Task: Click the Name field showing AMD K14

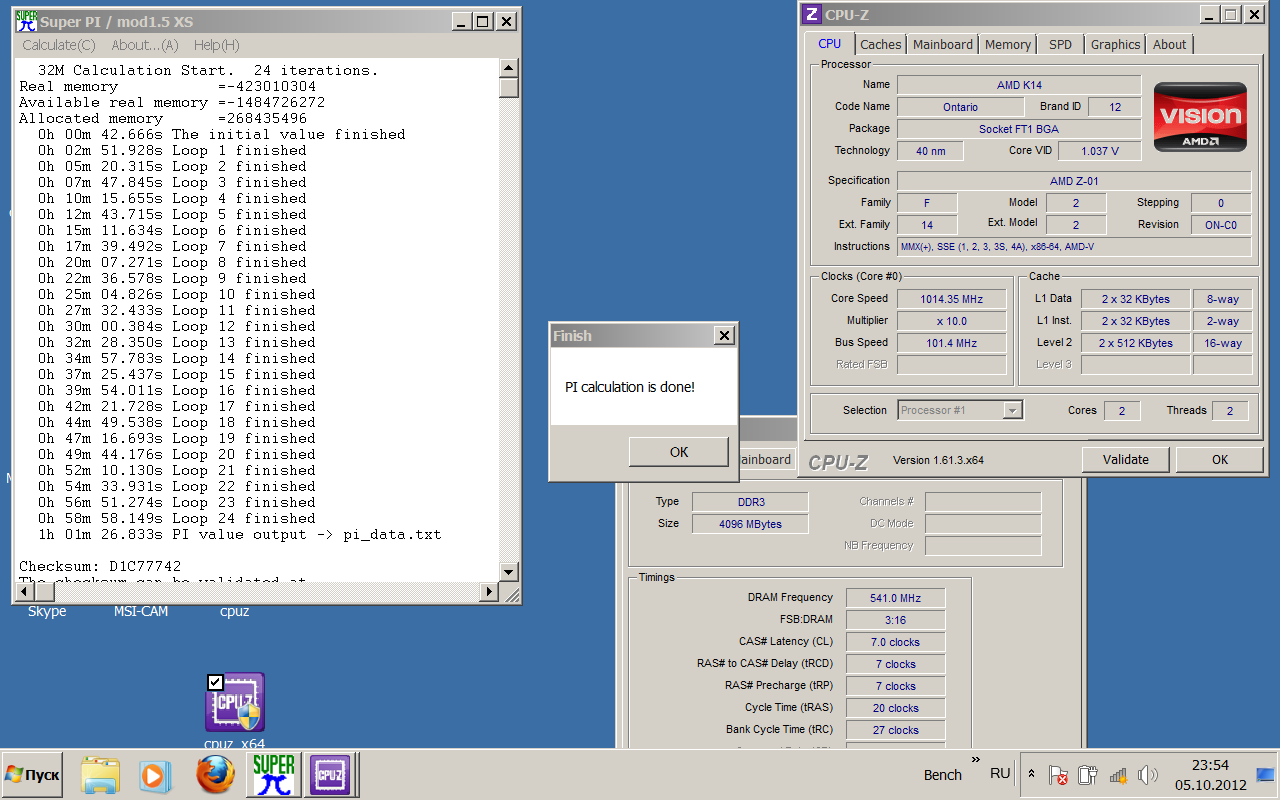Action: (1019, 85)
